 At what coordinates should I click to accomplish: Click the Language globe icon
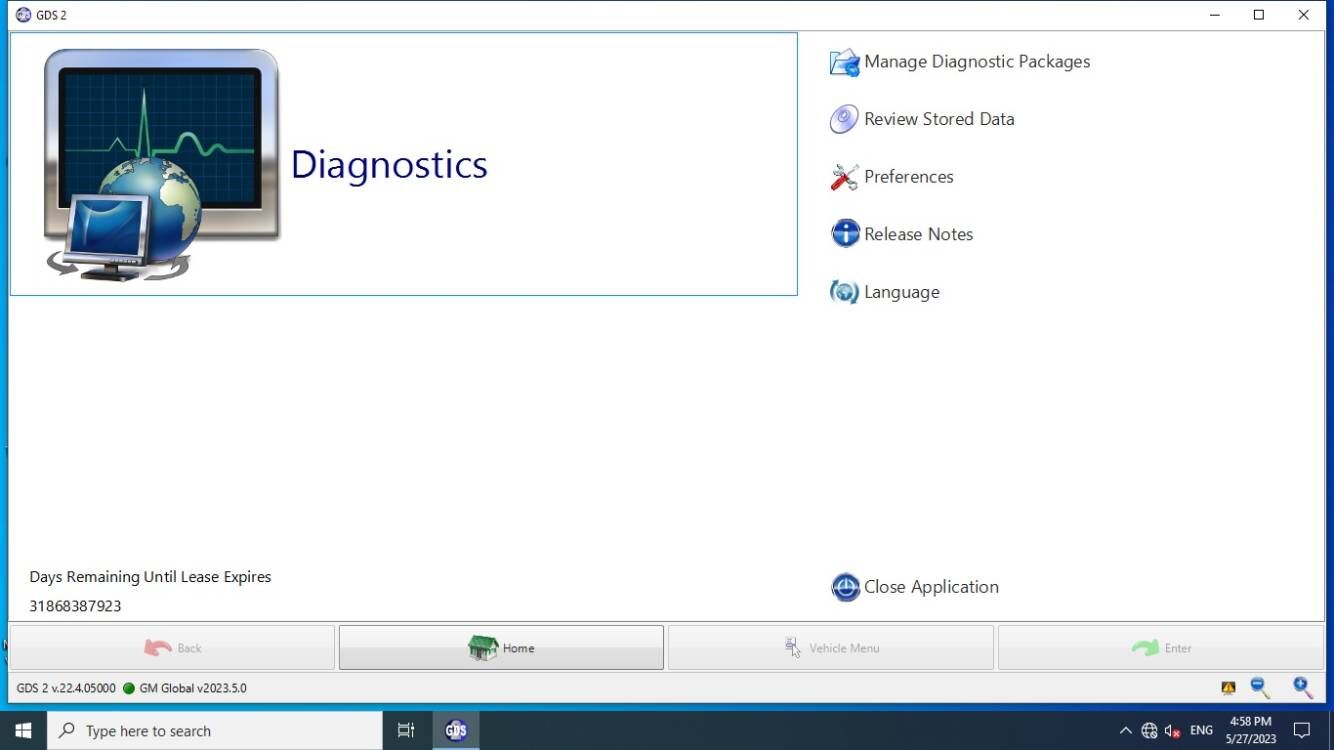(x=845, y=292)
